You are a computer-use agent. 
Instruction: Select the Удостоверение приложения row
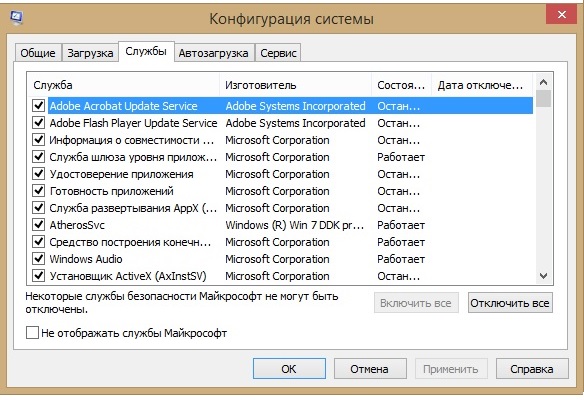282,174
